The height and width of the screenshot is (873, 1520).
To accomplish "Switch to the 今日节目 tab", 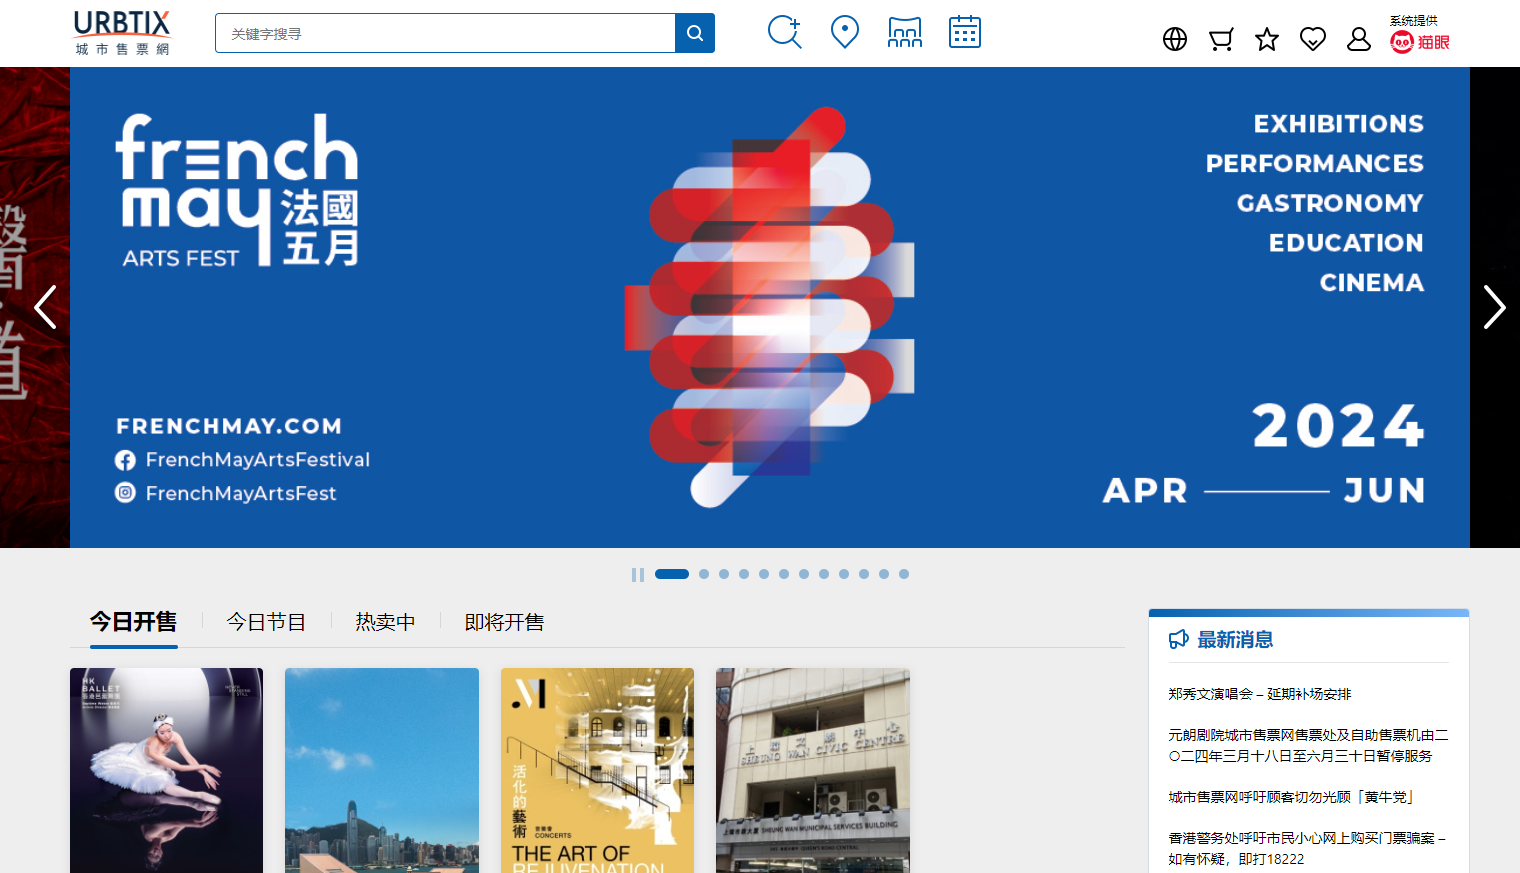I will (x=266, y=622).
